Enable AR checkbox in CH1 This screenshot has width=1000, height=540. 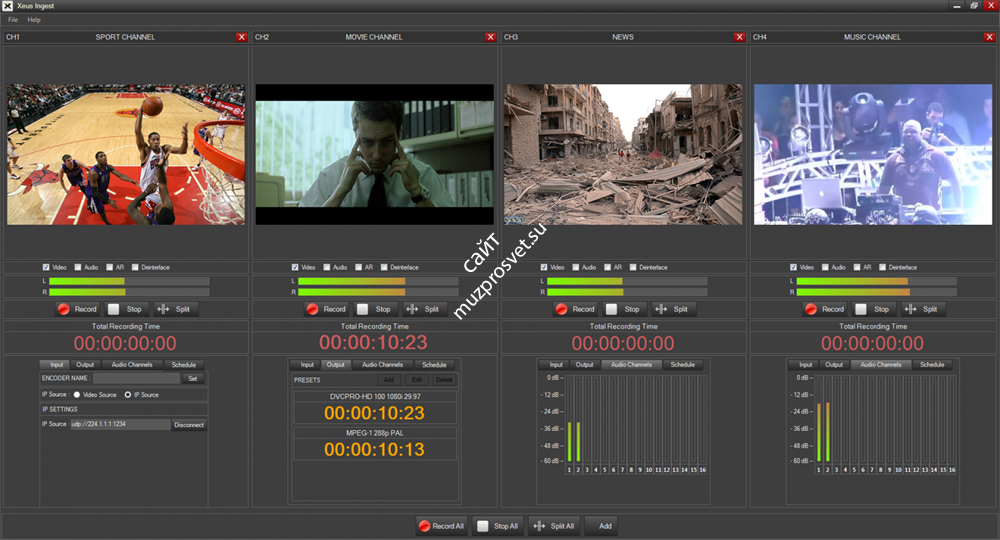[x=110, y=267]
